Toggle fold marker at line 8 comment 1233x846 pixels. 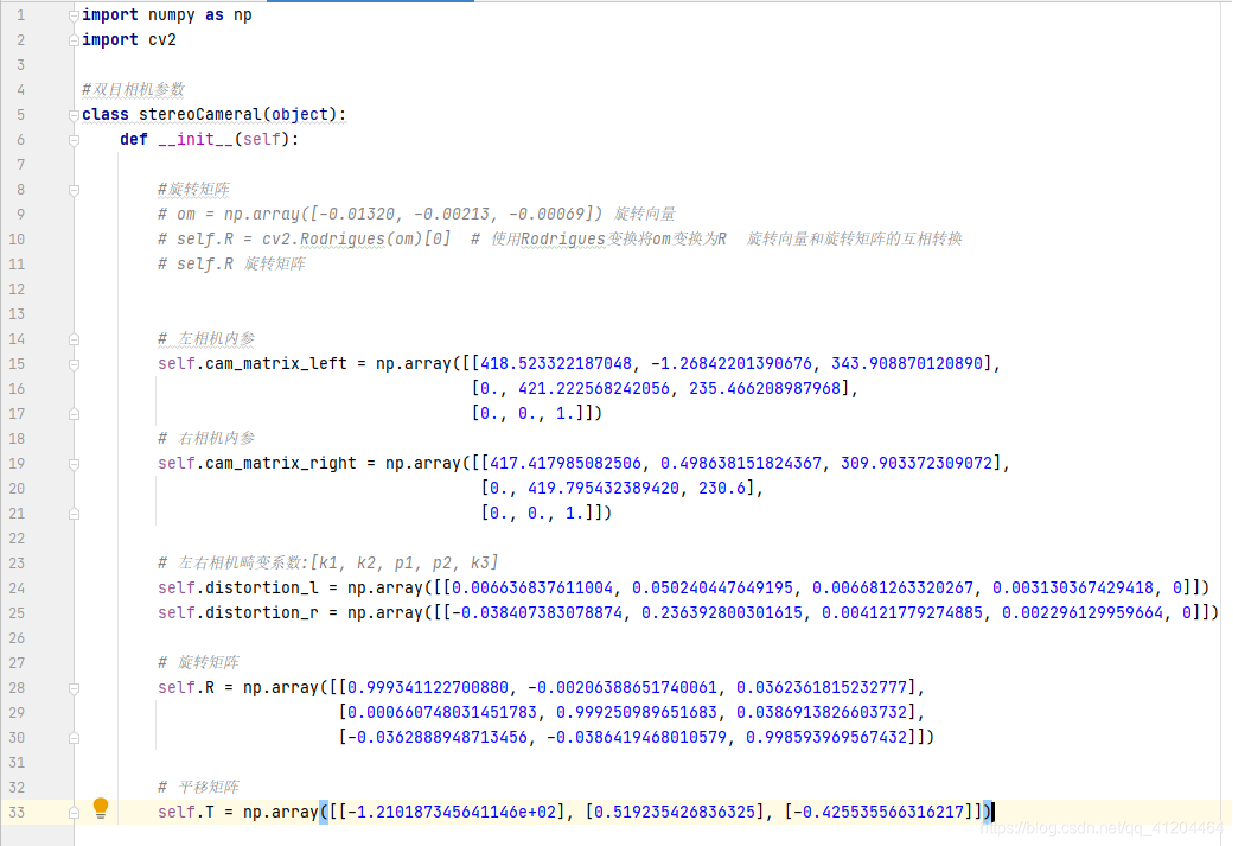74,190
